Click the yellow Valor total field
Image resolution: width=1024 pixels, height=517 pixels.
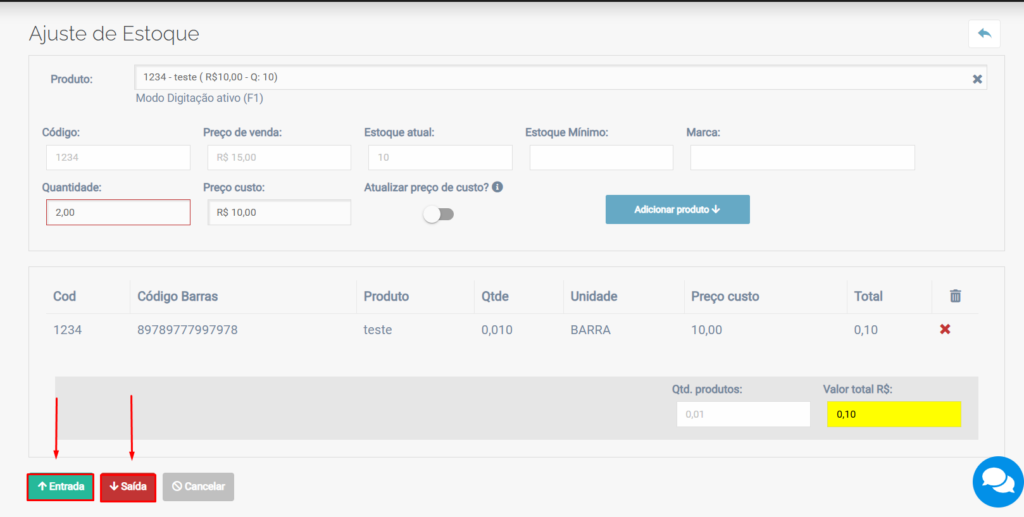click(894, 414)
